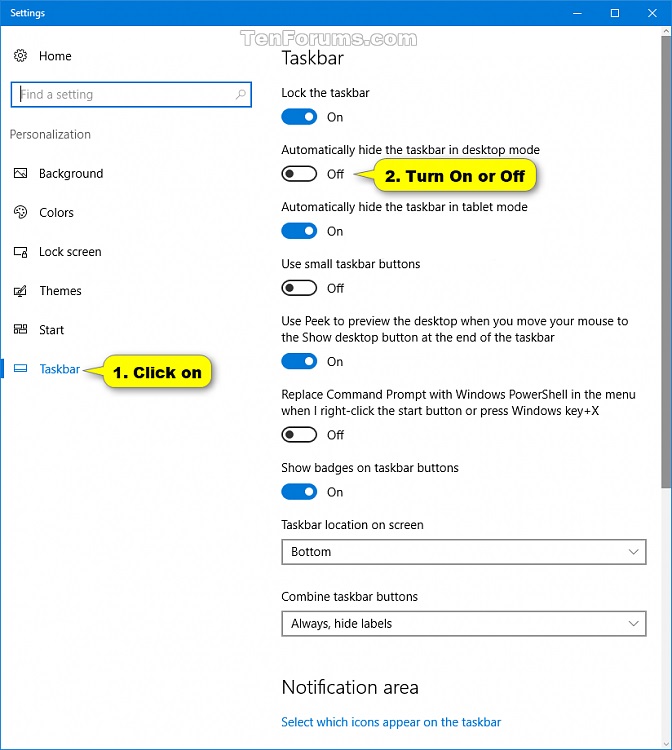Disable auto-hide taskbar in tablet mode
The image size is (672, 750).
click(x=299, y=231)
